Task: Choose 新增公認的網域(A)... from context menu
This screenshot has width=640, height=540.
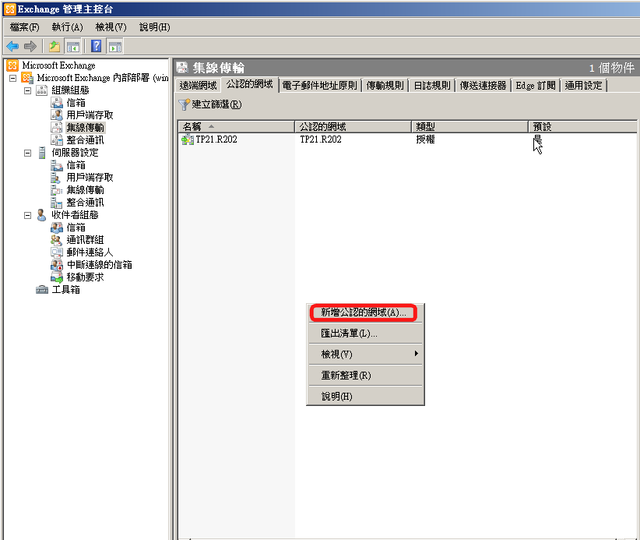Action: (x=363, y=313)
